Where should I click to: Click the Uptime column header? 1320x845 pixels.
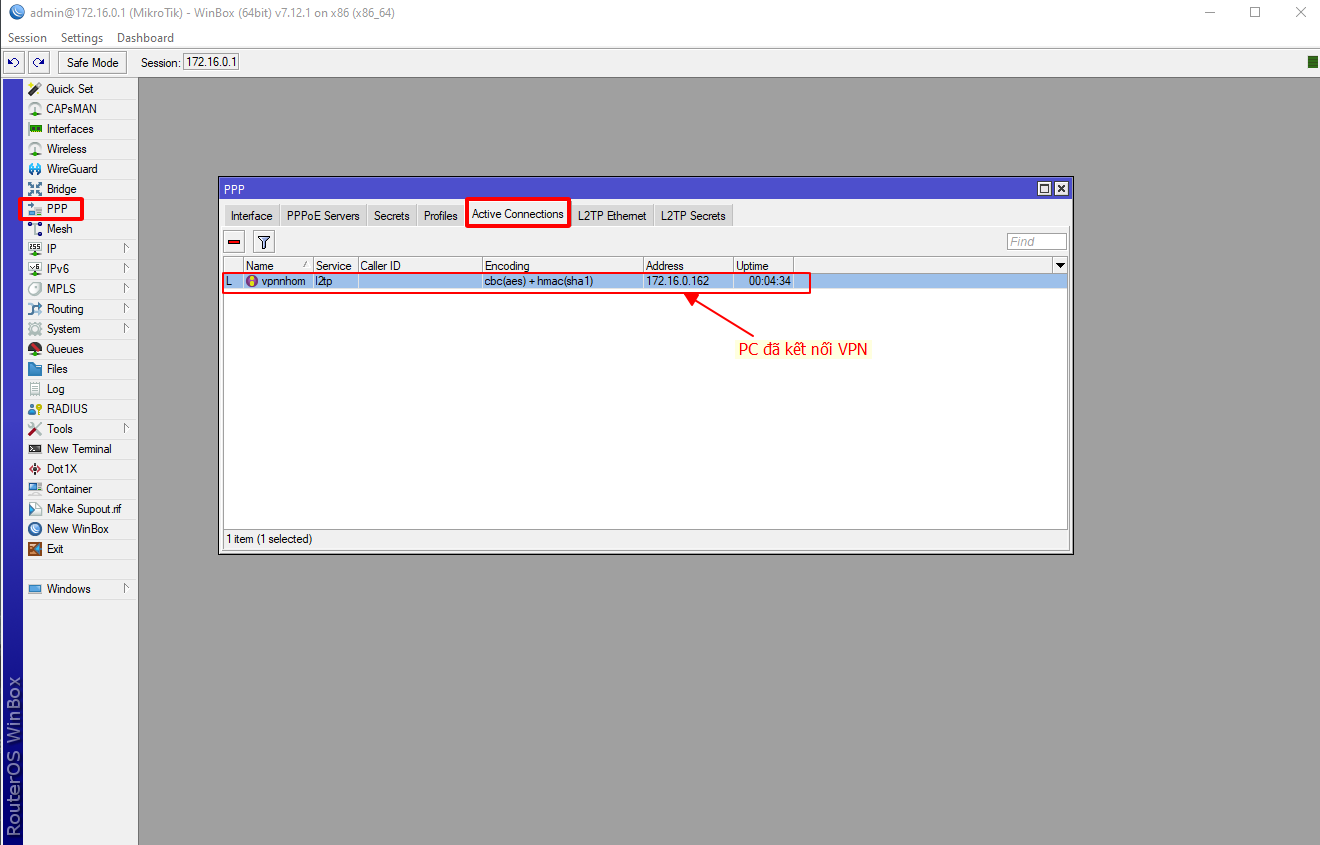point(762,266)
